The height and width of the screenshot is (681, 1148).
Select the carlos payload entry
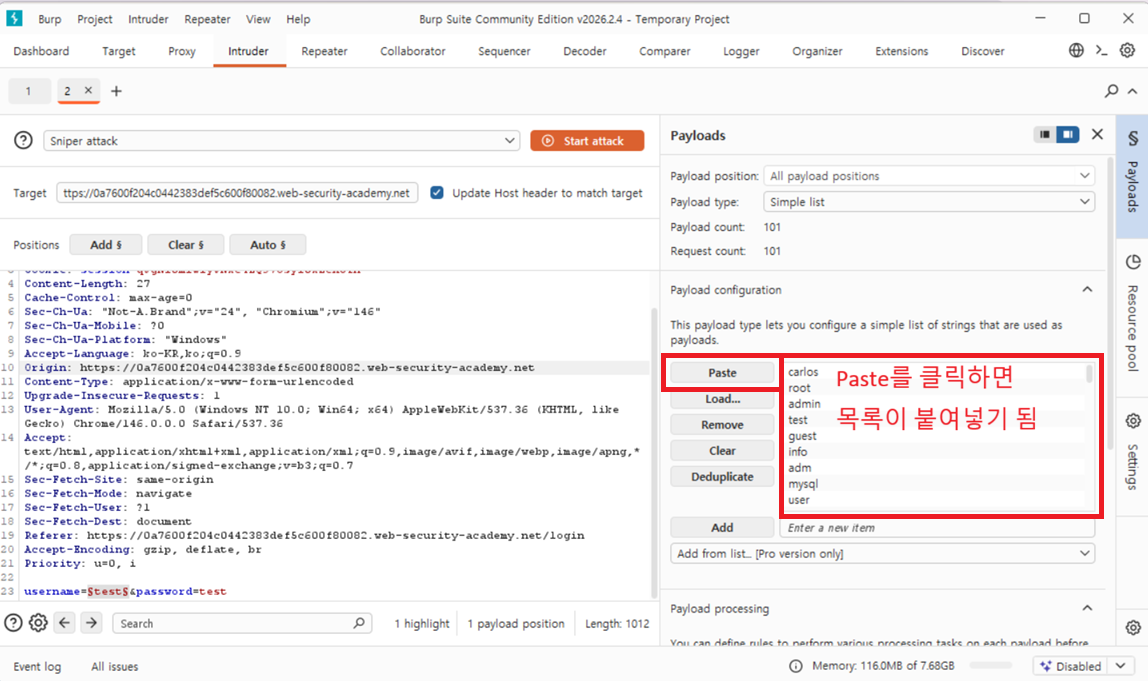click(803, 372)
